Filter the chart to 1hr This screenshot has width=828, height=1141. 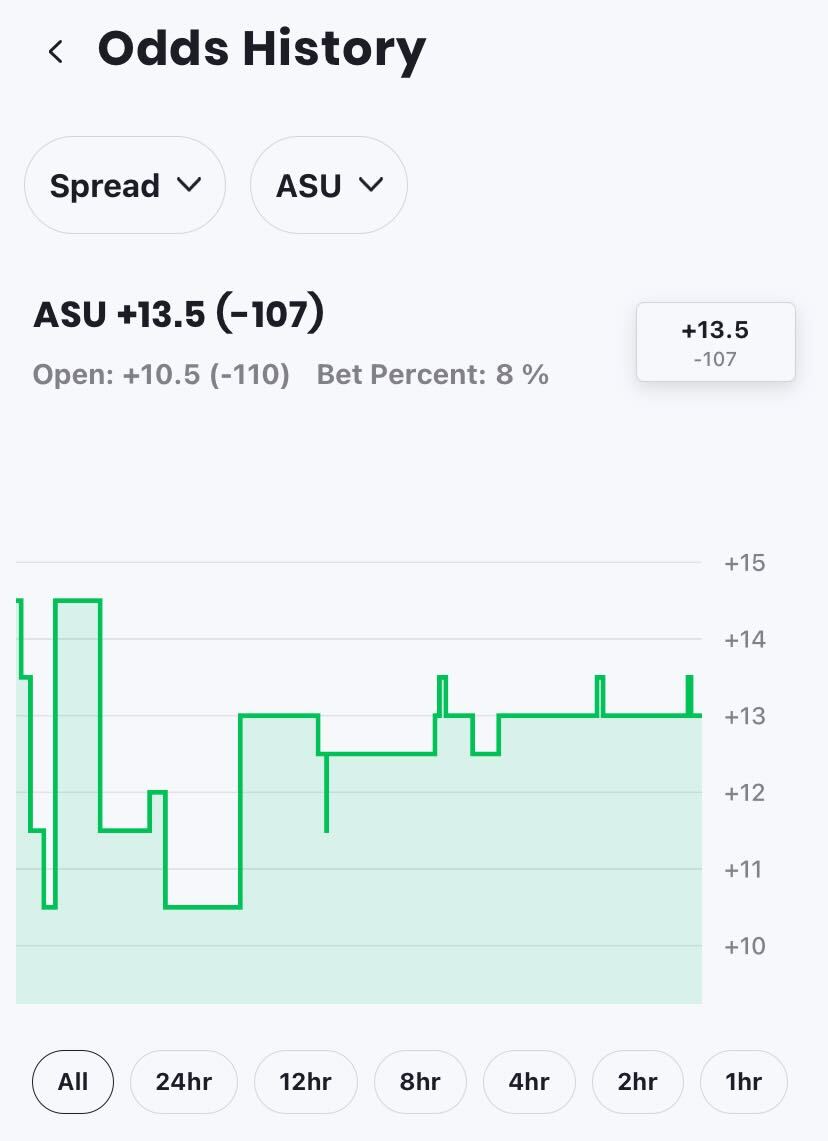[x=744, y=1082]
